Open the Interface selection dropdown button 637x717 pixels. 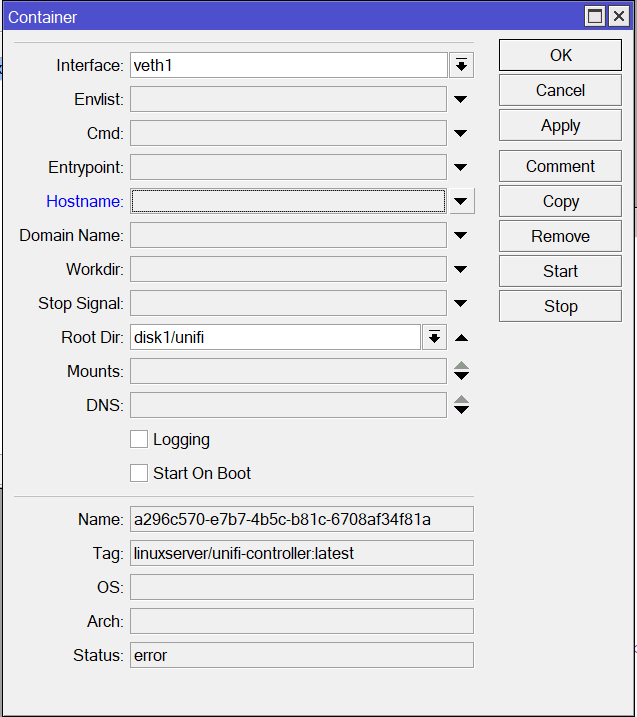pos(461,66)
